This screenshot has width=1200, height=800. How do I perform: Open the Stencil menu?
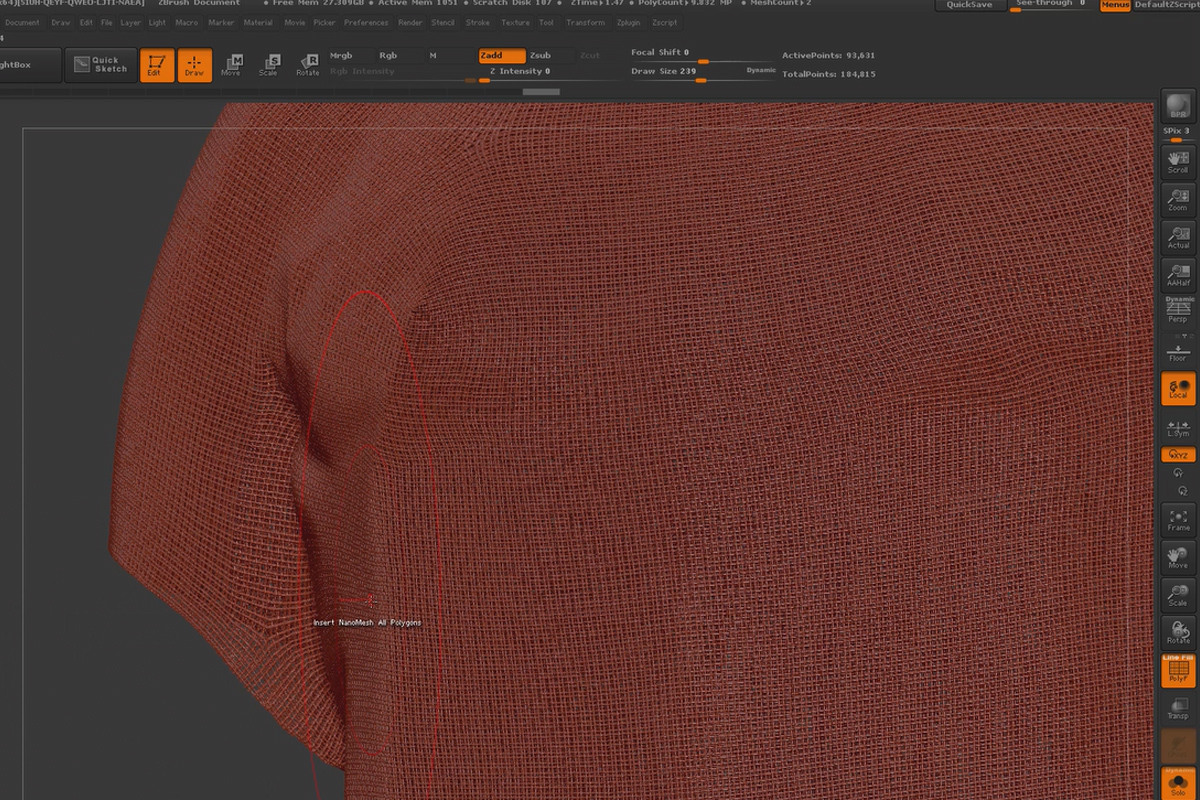pos(443,22)
